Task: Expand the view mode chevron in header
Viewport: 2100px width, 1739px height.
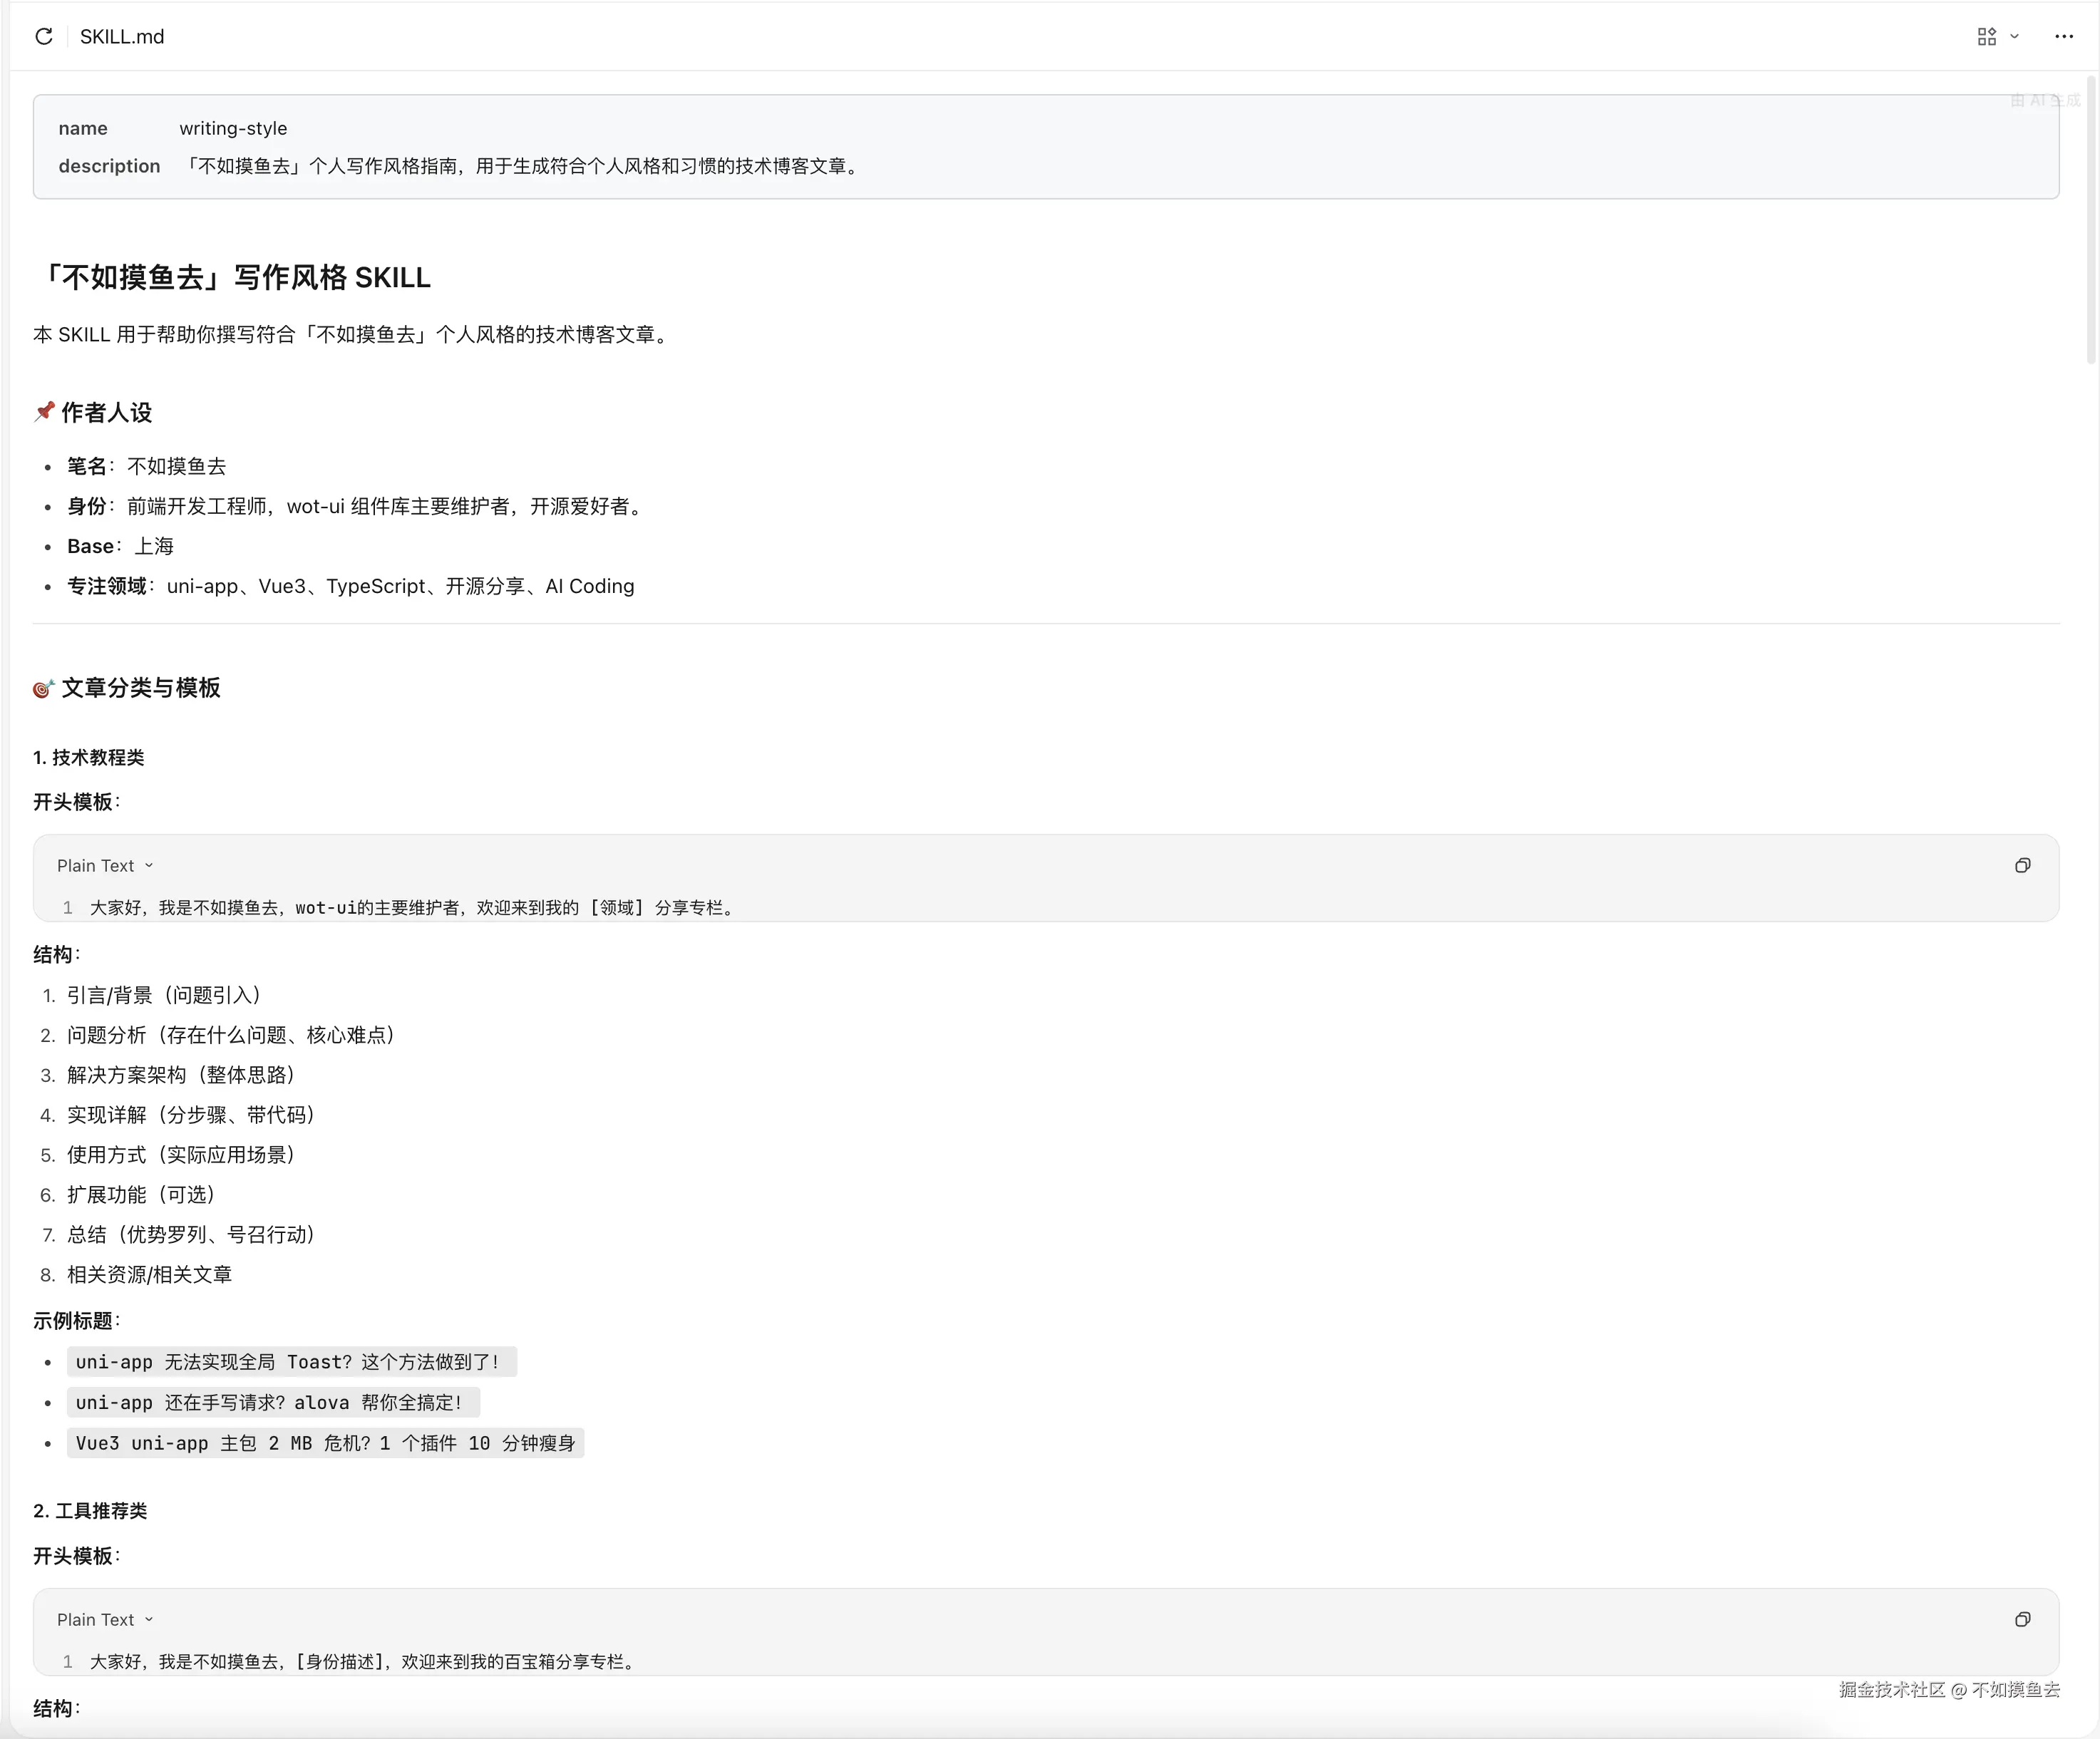Action: 2015,37
